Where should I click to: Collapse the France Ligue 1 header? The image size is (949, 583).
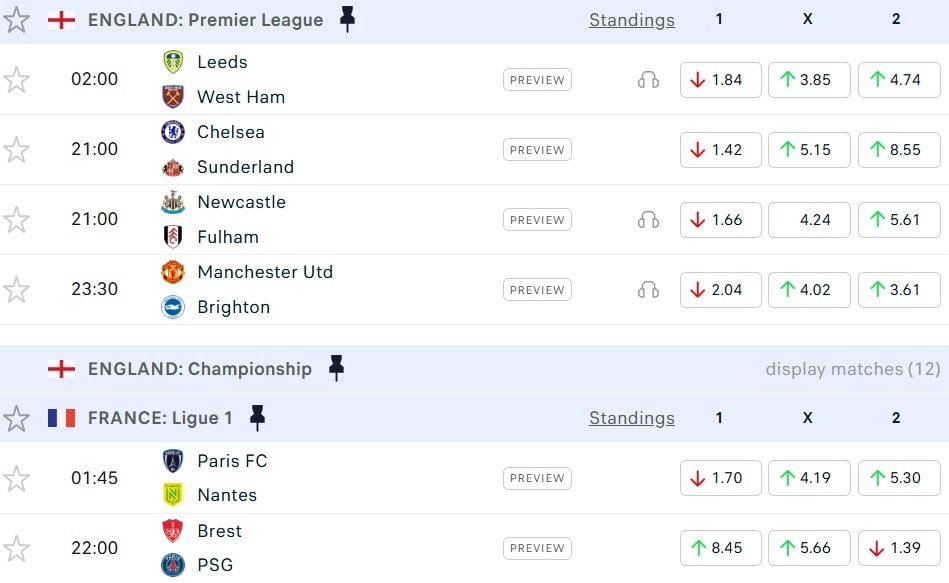pyautogui.click(x=160, y=418)
